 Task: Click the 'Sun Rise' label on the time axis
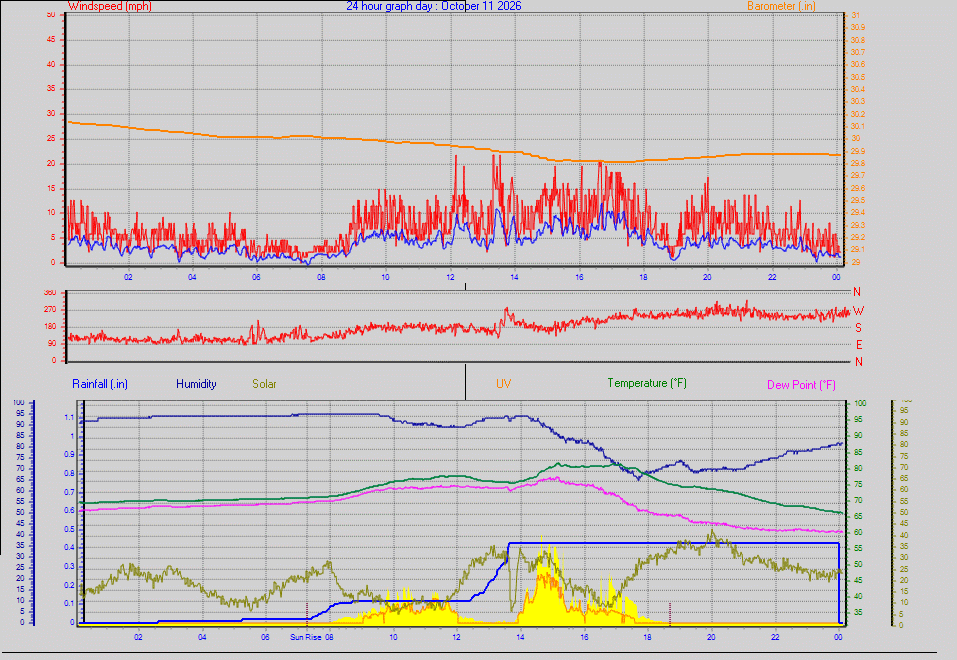306,637
